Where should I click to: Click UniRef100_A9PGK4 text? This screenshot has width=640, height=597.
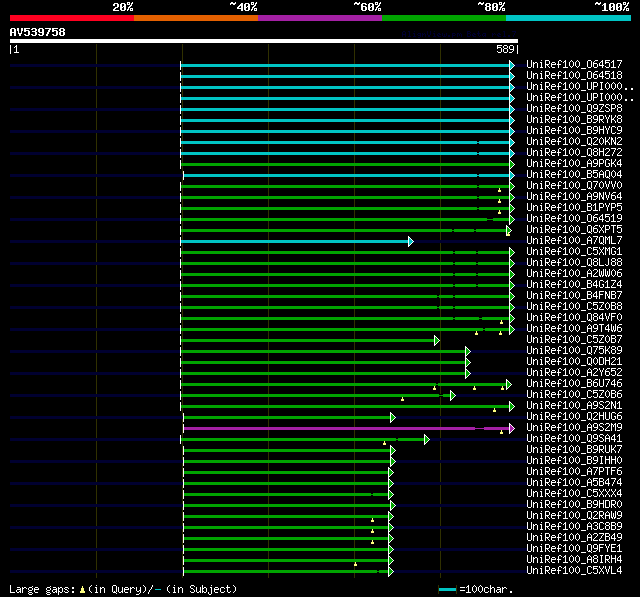point(574,164)
